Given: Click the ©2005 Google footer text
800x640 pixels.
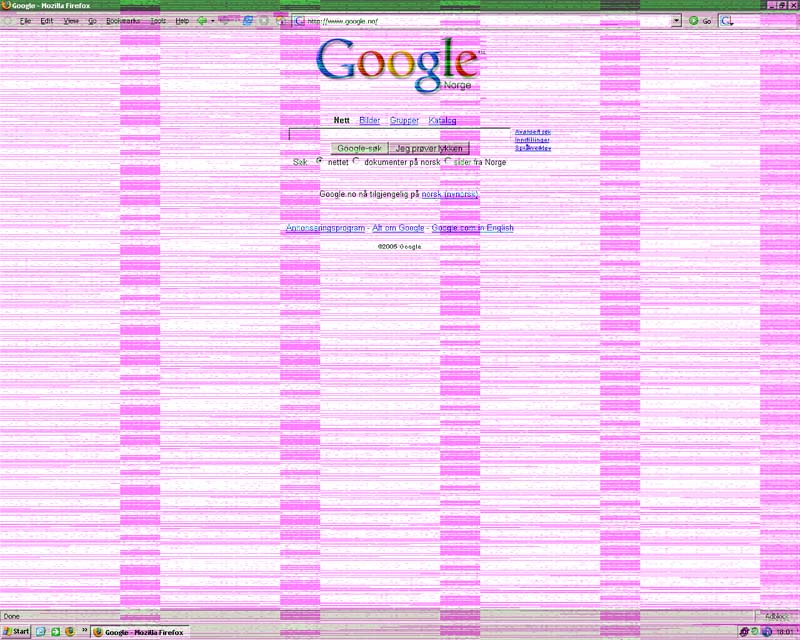Looking at the screenshot, I should (399, 247).
